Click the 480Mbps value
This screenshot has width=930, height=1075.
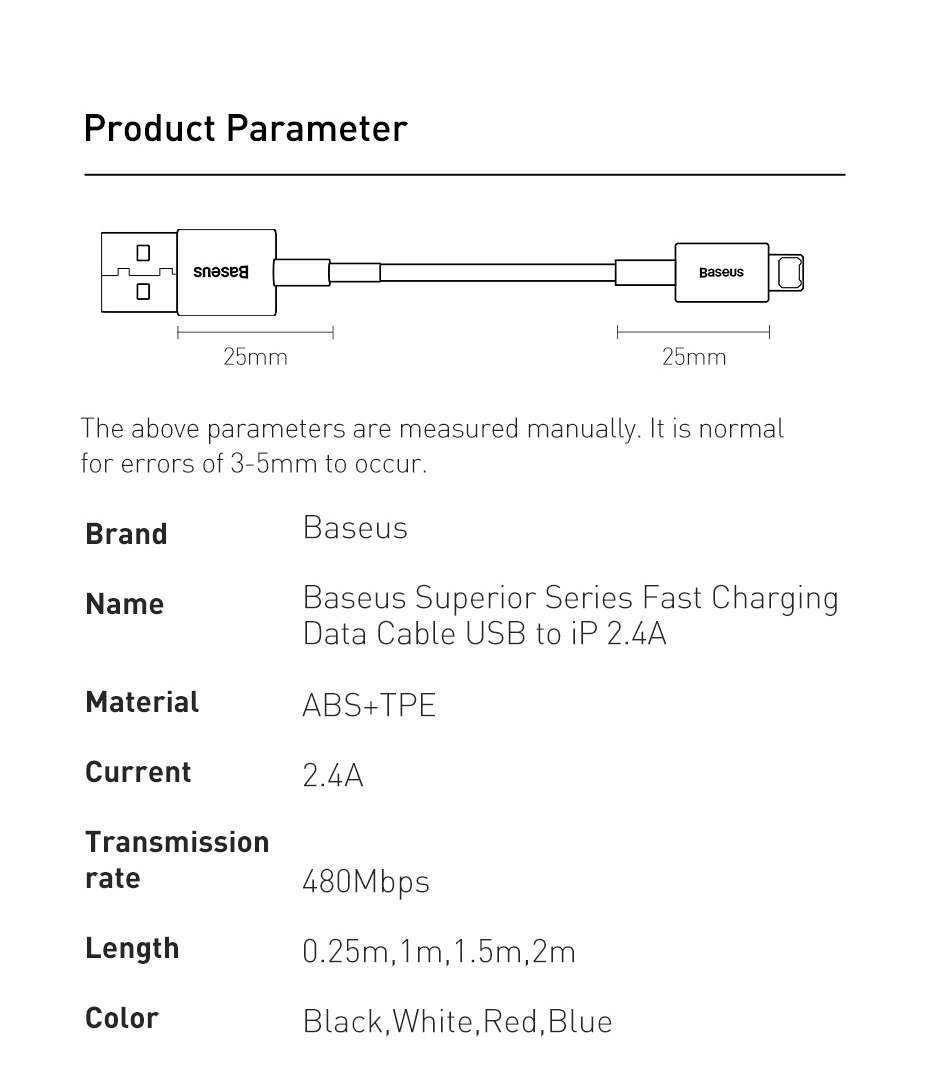pos(365,882)
